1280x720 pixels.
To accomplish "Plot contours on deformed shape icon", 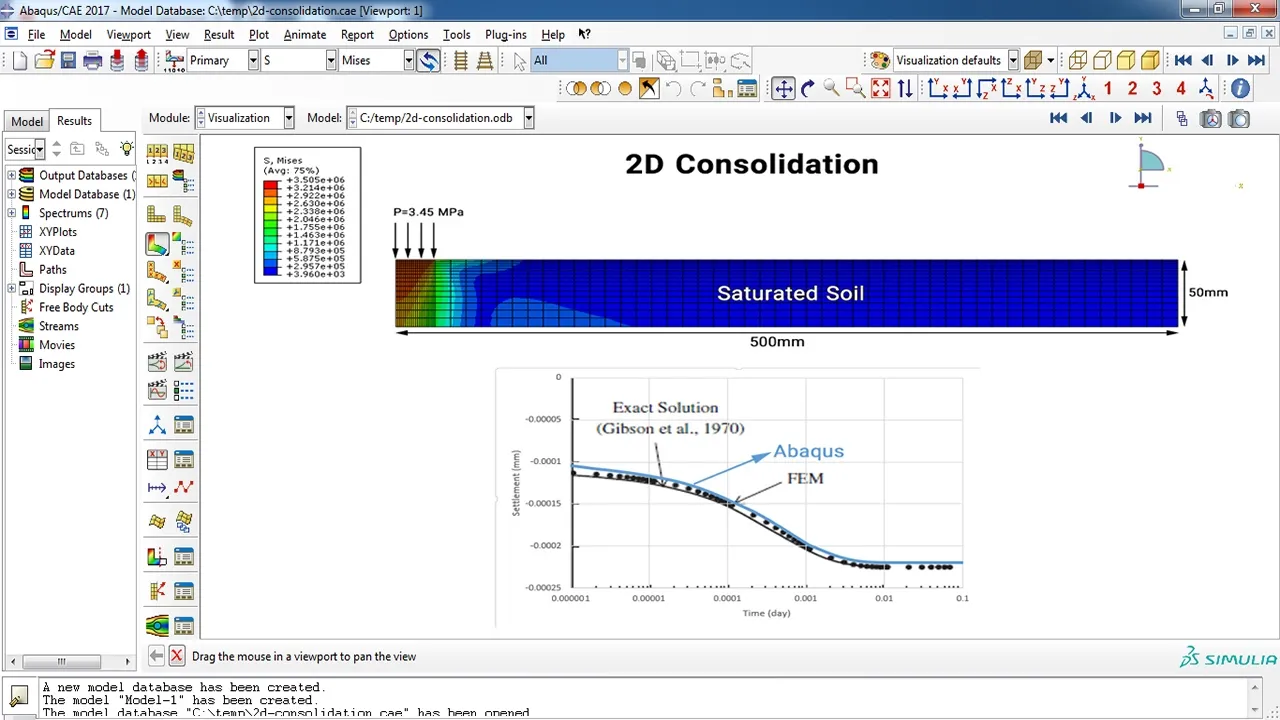I will tap(157, 243).
